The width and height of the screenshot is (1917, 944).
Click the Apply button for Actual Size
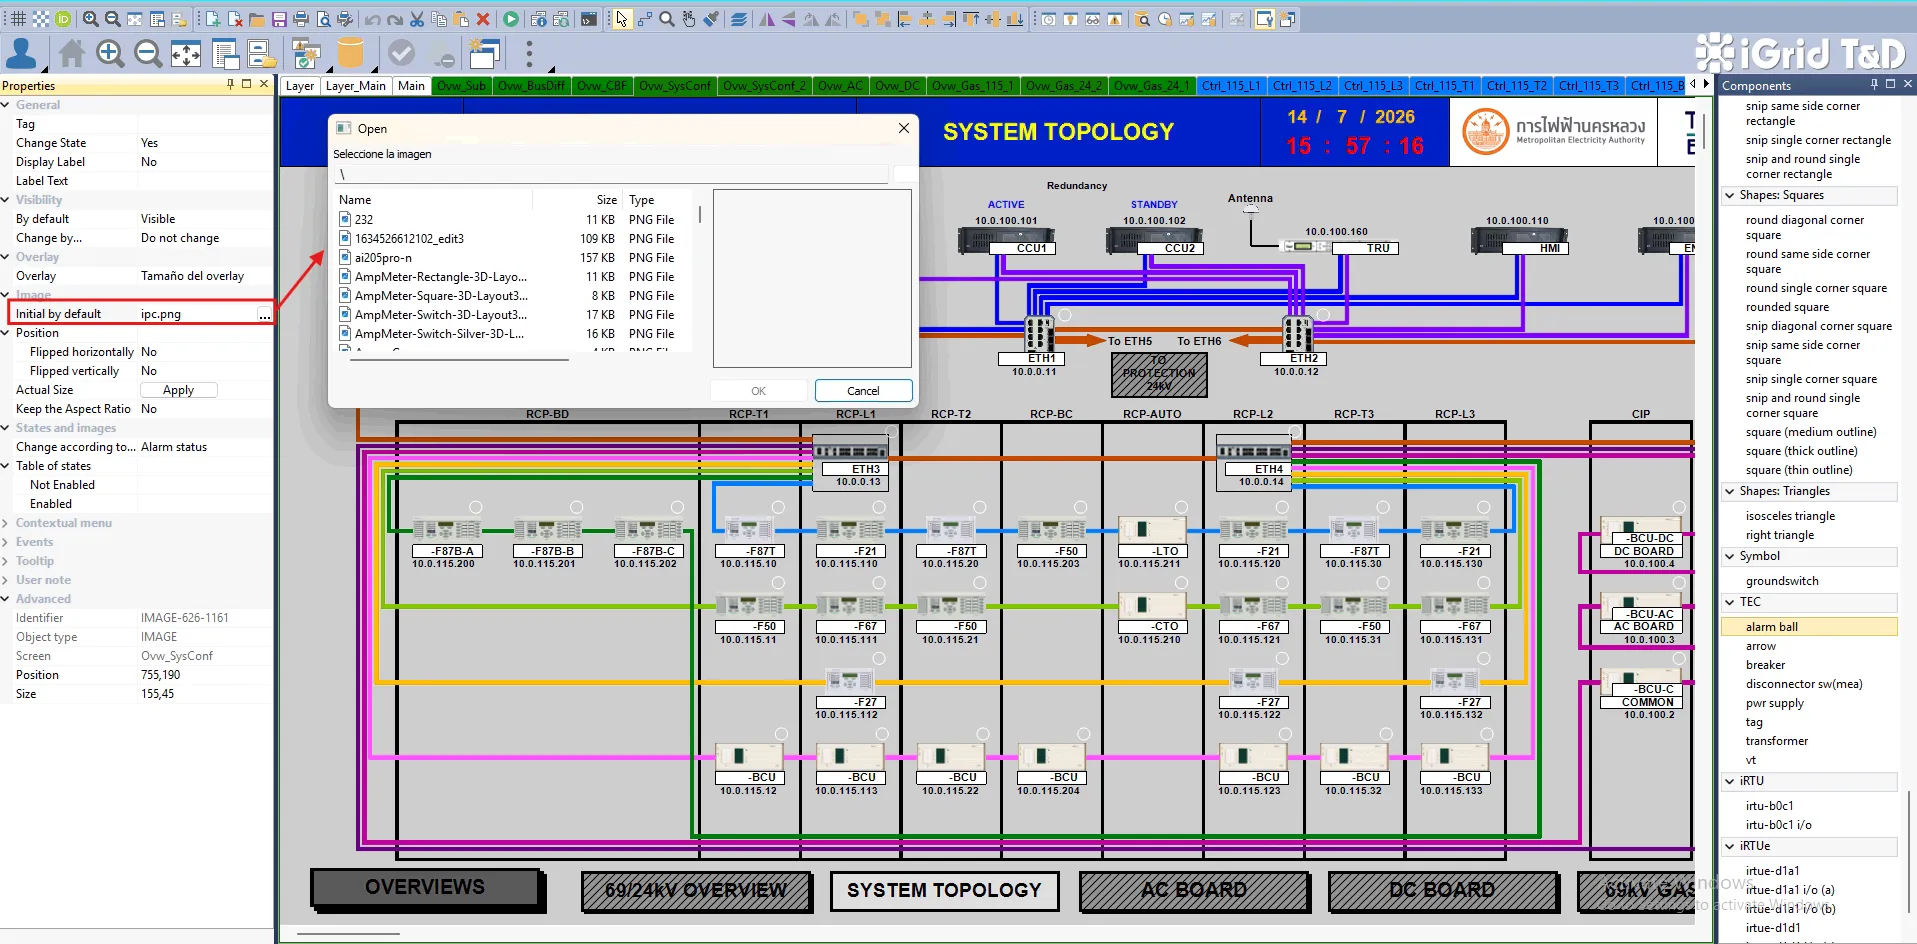point(178,390)
